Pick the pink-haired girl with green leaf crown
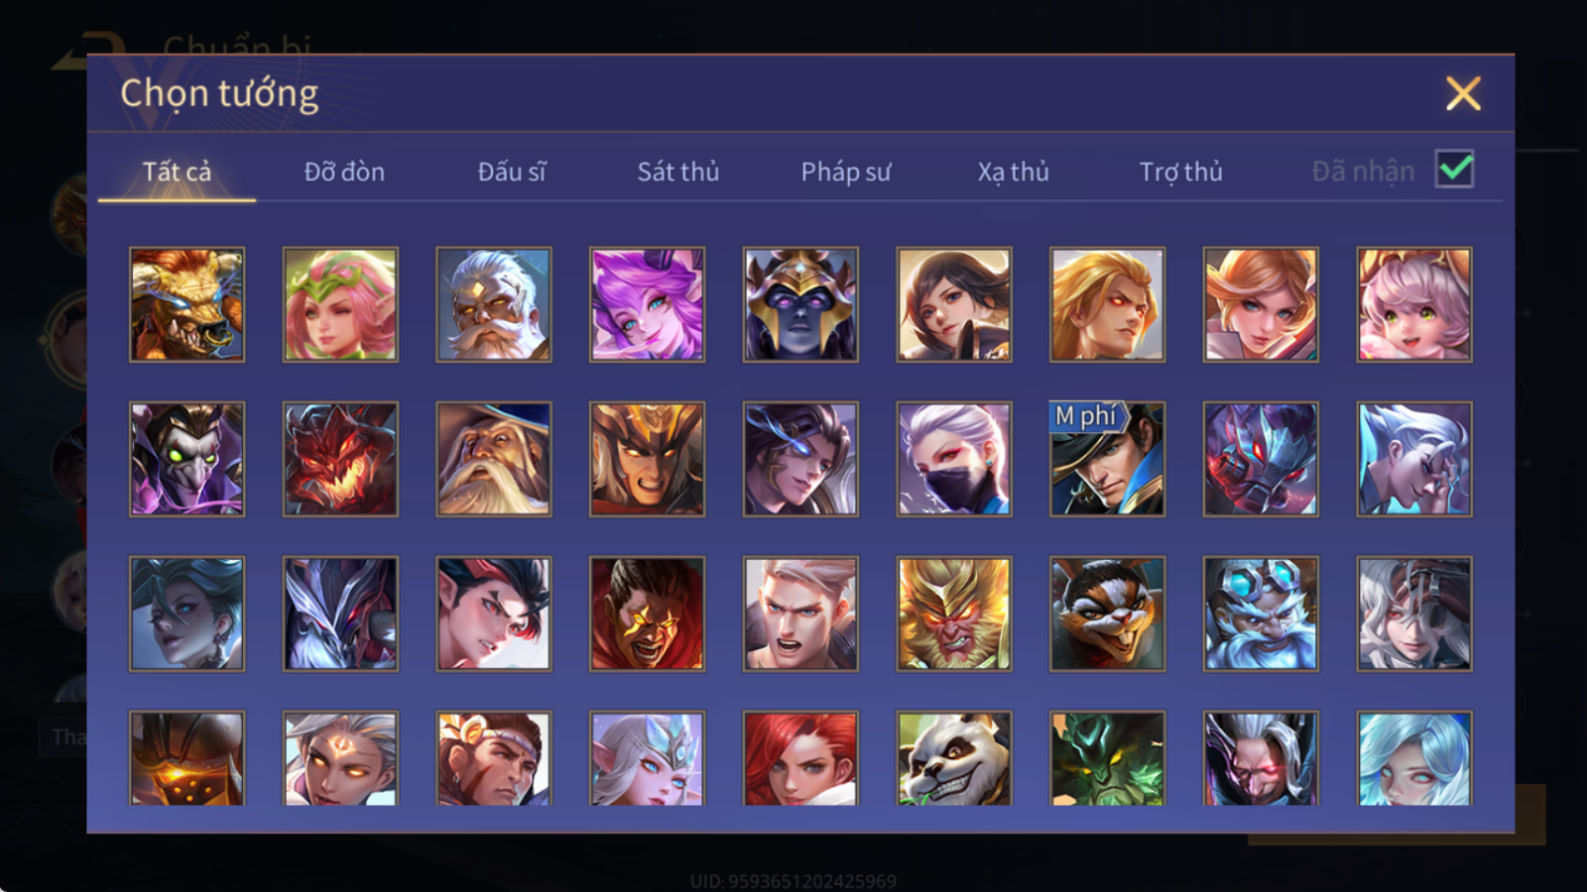 pyautogui.click(x=340, y=304)
